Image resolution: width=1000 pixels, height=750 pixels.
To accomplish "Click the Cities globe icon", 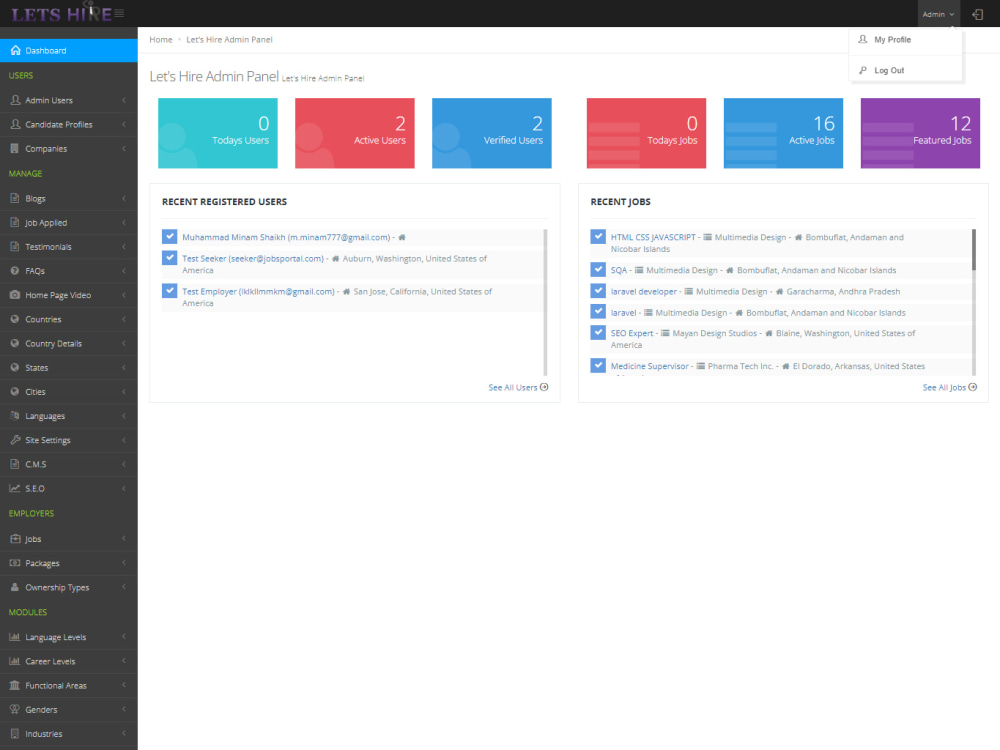I will (x=15, y=392).
